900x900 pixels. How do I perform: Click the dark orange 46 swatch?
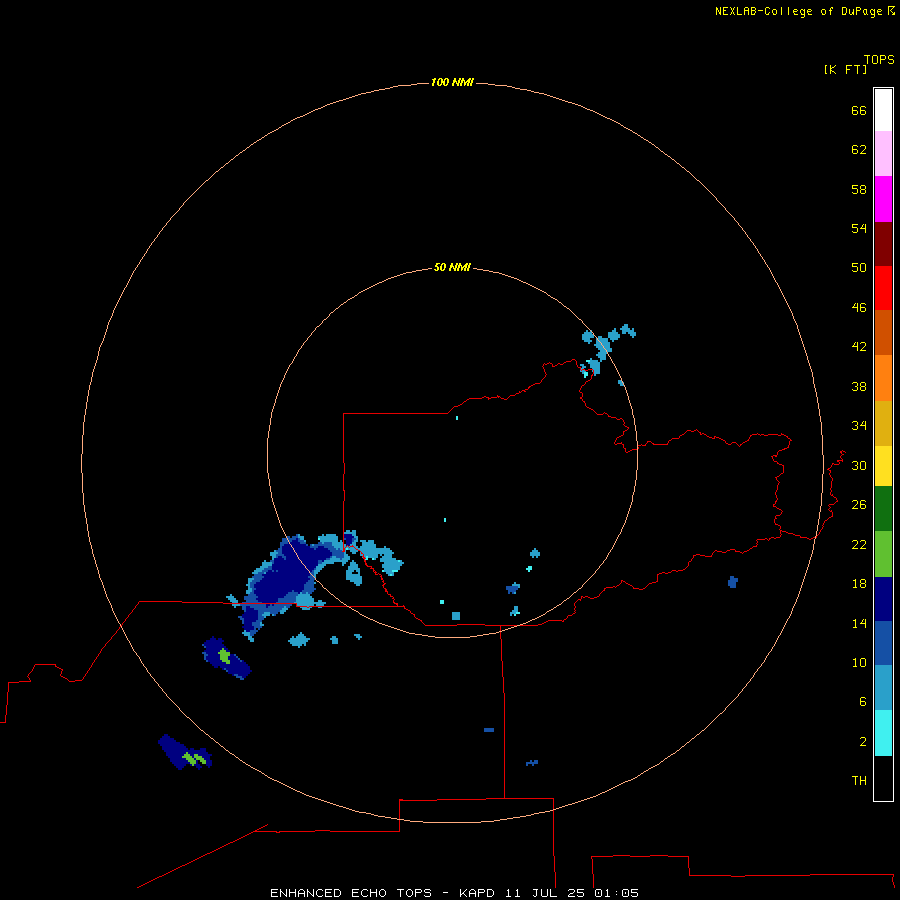[x=883, y=333]
